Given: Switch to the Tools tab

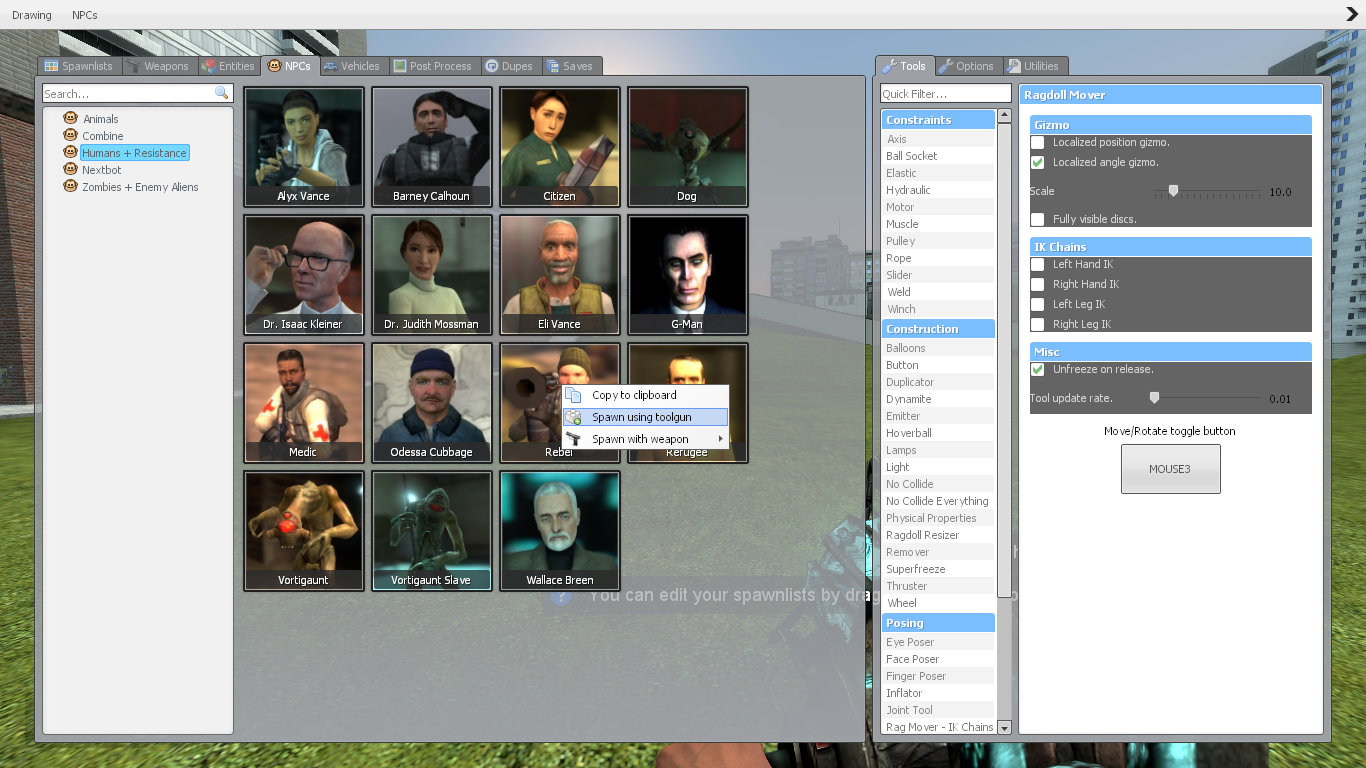Looking at the screenshot, I should [904, 66].
